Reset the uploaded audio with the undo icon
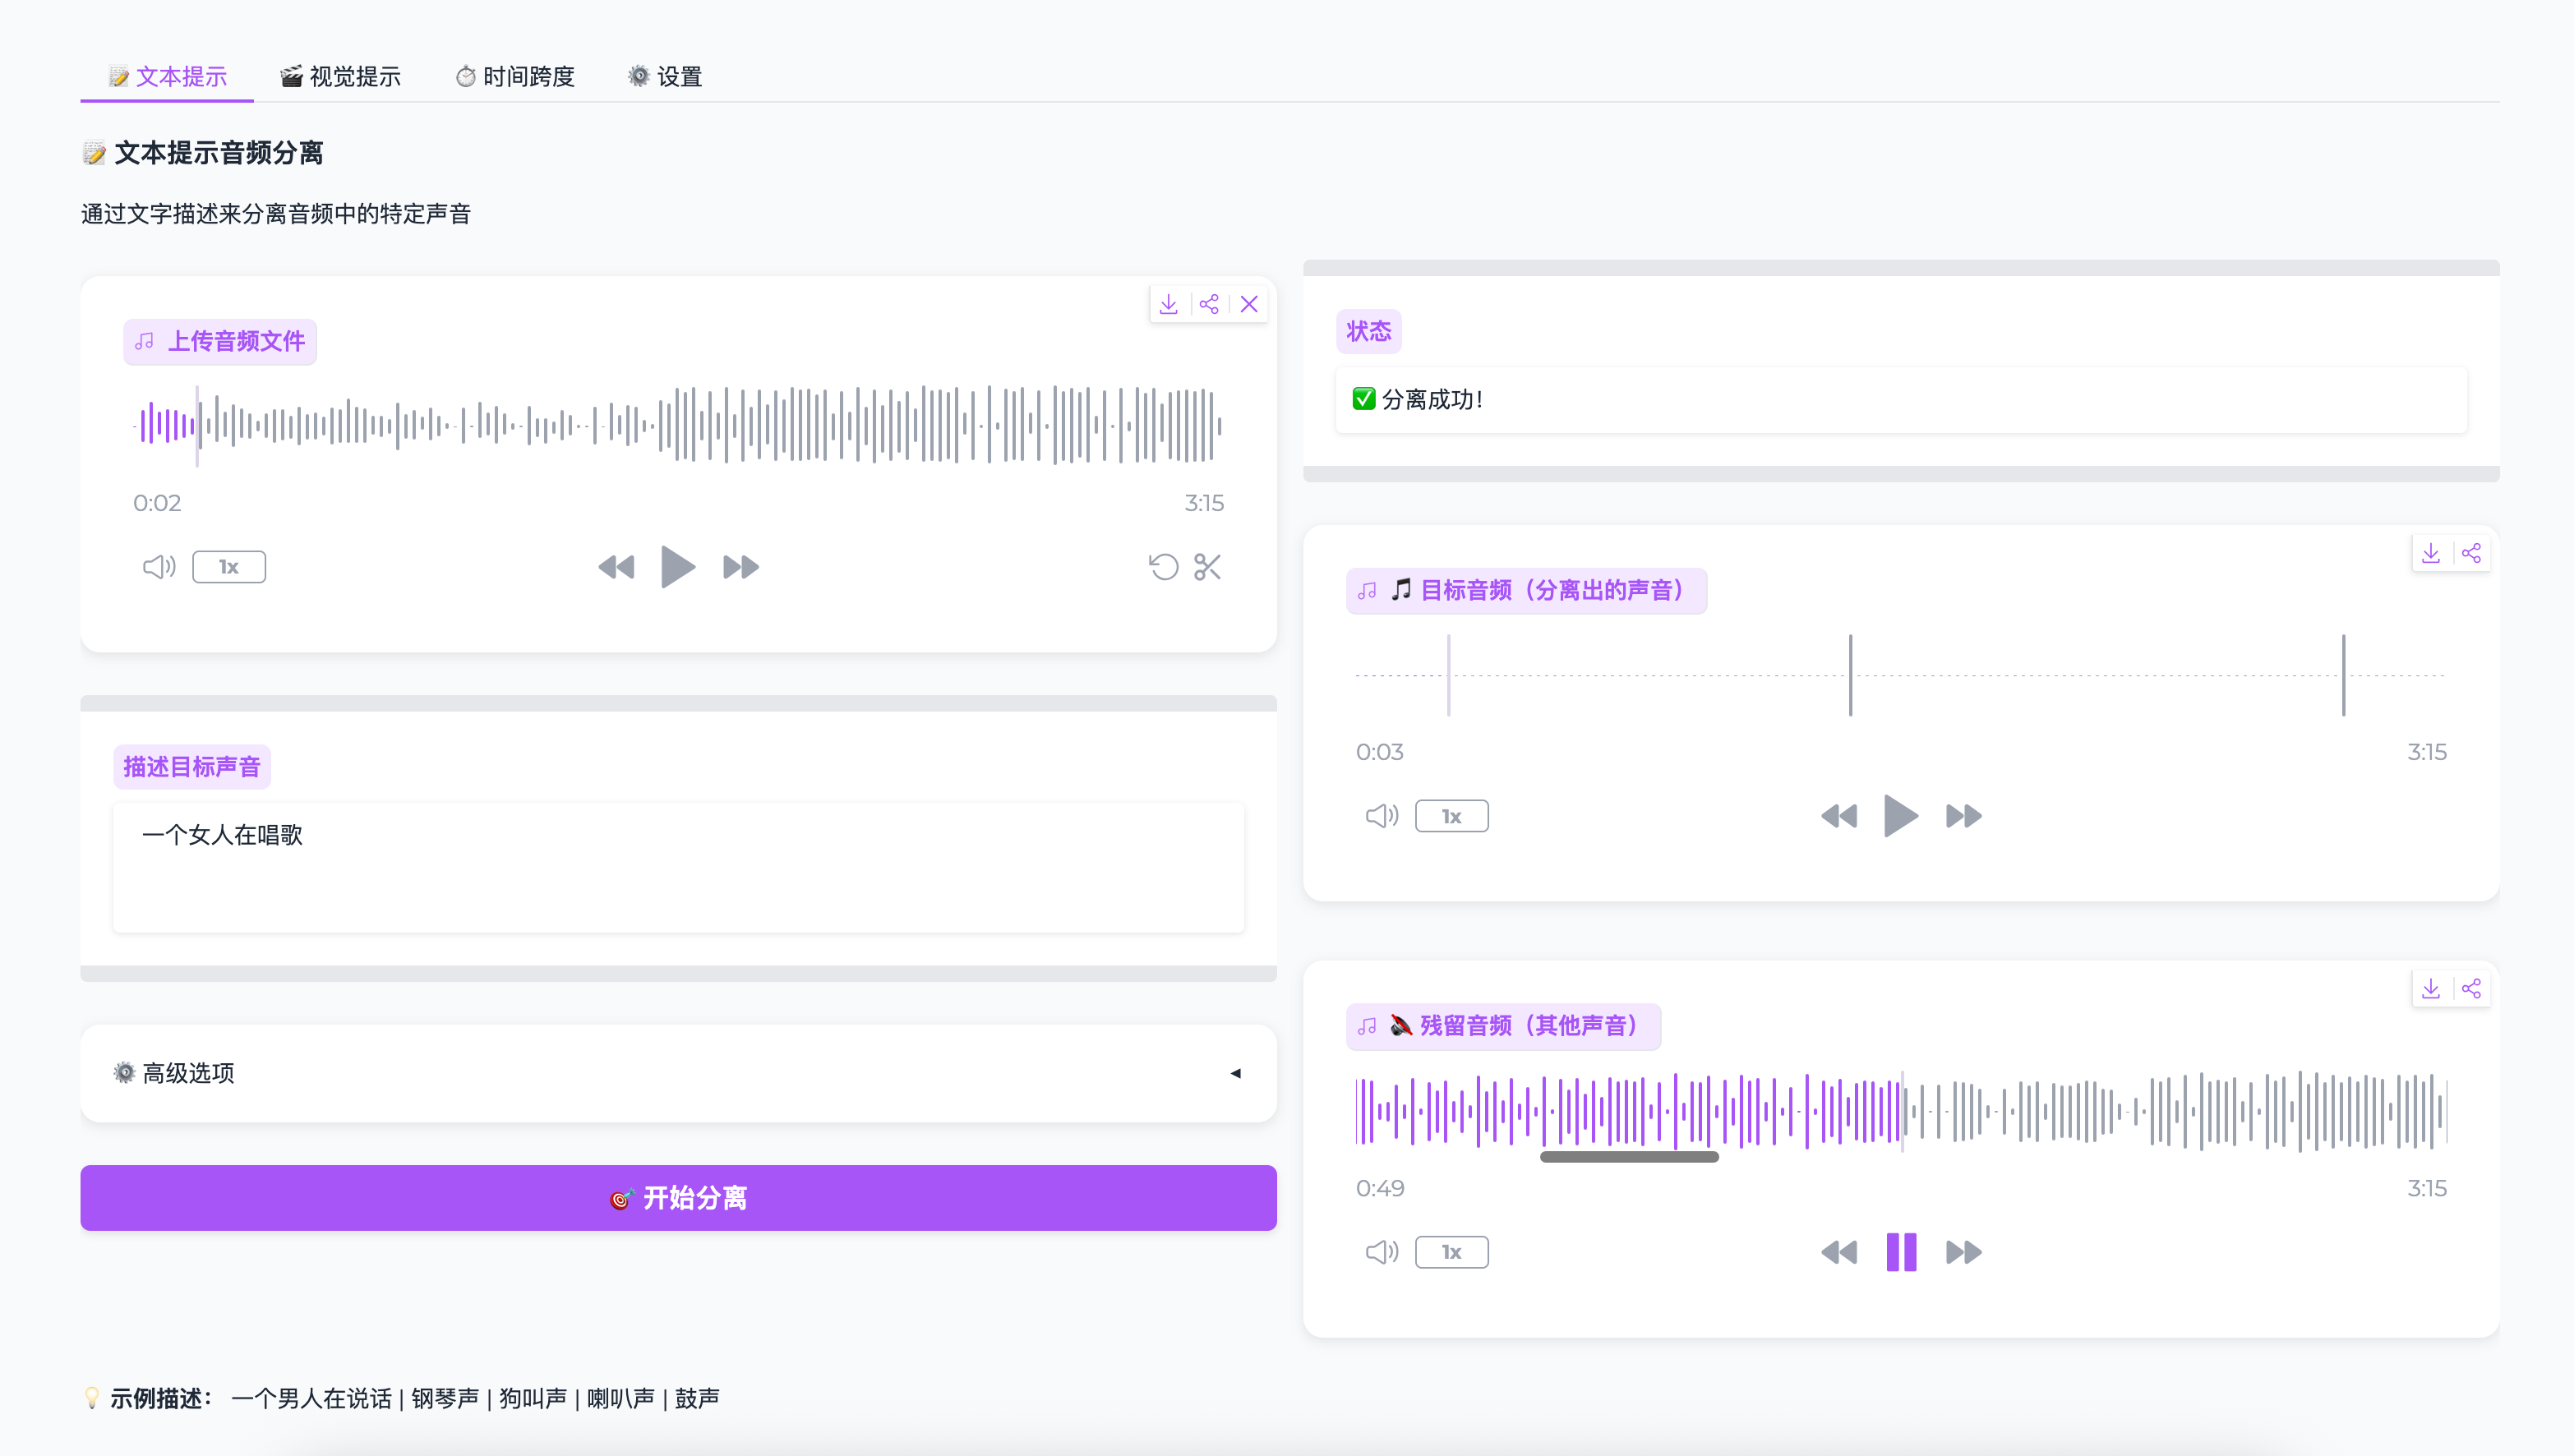The image size is (2574, 1456). 1163,567
